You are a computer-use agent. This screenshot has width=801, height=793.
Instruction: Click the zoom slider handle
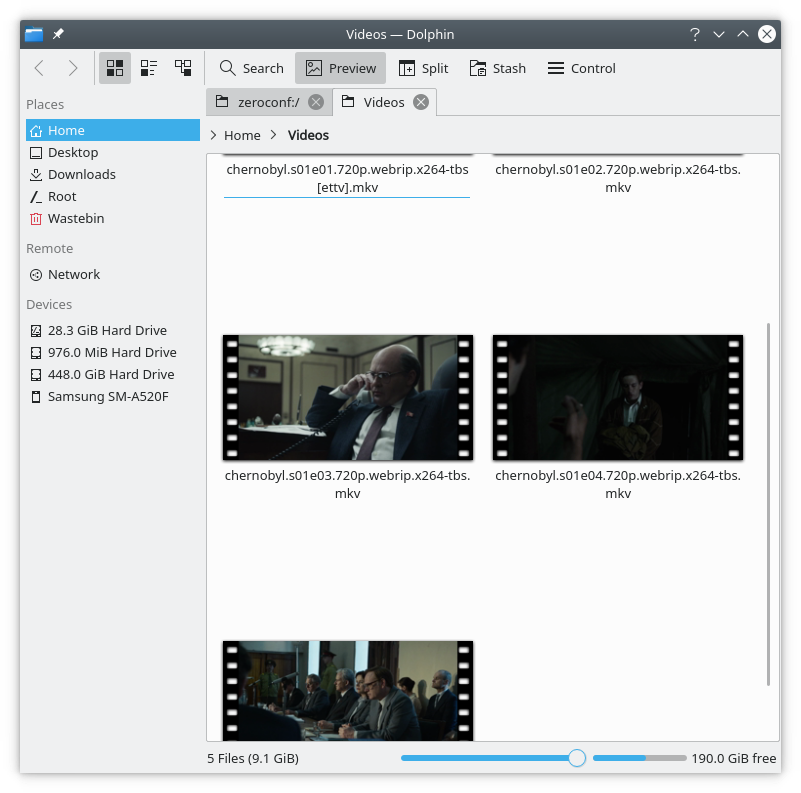[x=577, y=758]
